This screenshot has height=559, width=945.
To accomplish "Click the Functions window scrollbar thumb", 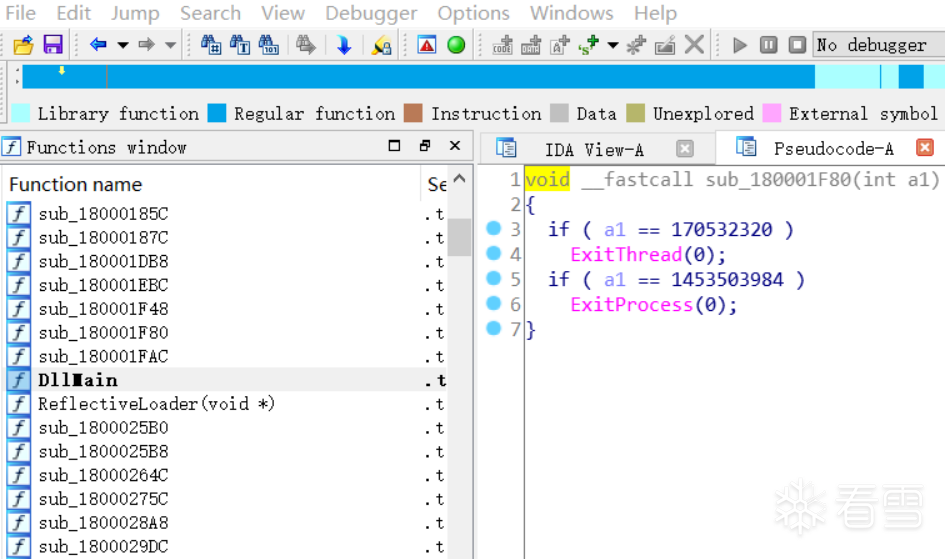I will tap(459, 237).
